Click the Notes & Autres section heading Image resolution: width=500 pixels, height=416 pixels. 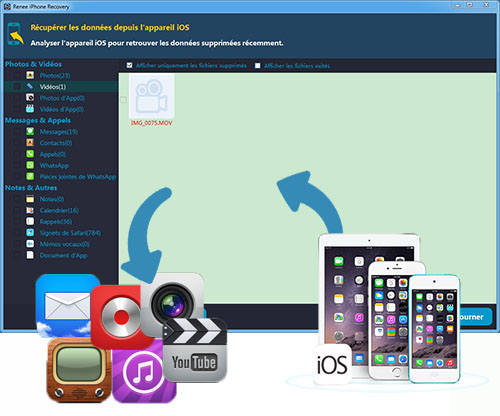31,188
